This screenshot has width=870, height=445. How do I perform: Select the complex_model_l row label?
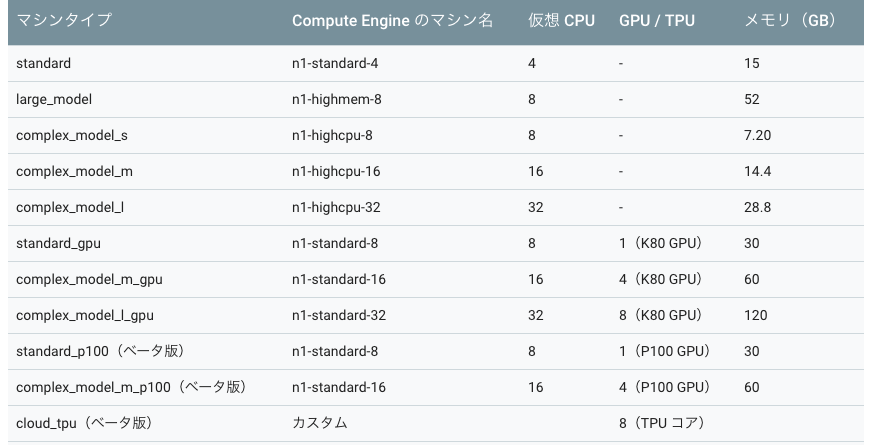71,207
